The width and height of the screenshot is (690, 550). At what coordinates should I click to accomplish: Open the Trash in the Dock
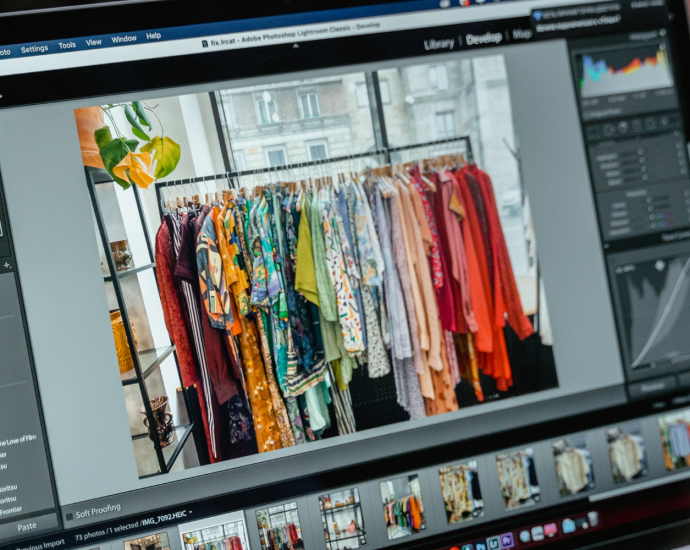point(593,519)
